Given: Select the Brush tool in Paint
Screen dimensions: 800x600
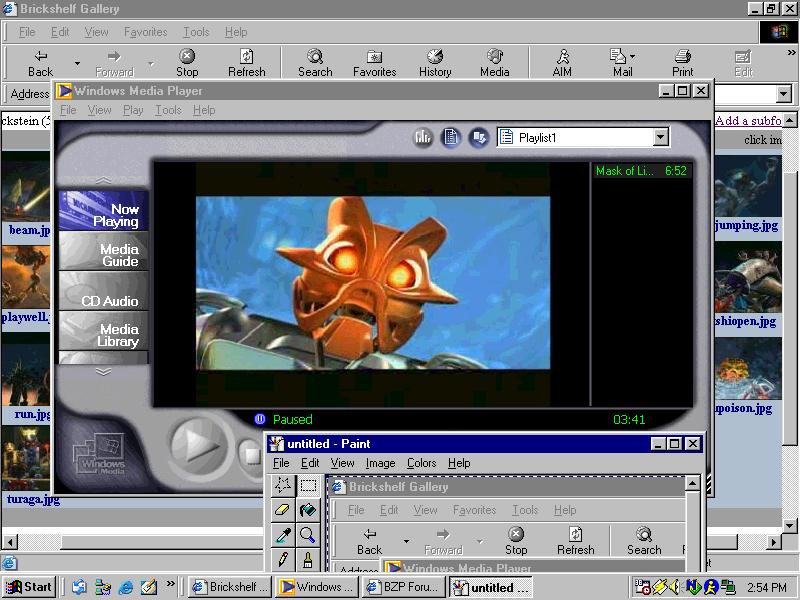Looking at the screenshot, I should (308, 560).
